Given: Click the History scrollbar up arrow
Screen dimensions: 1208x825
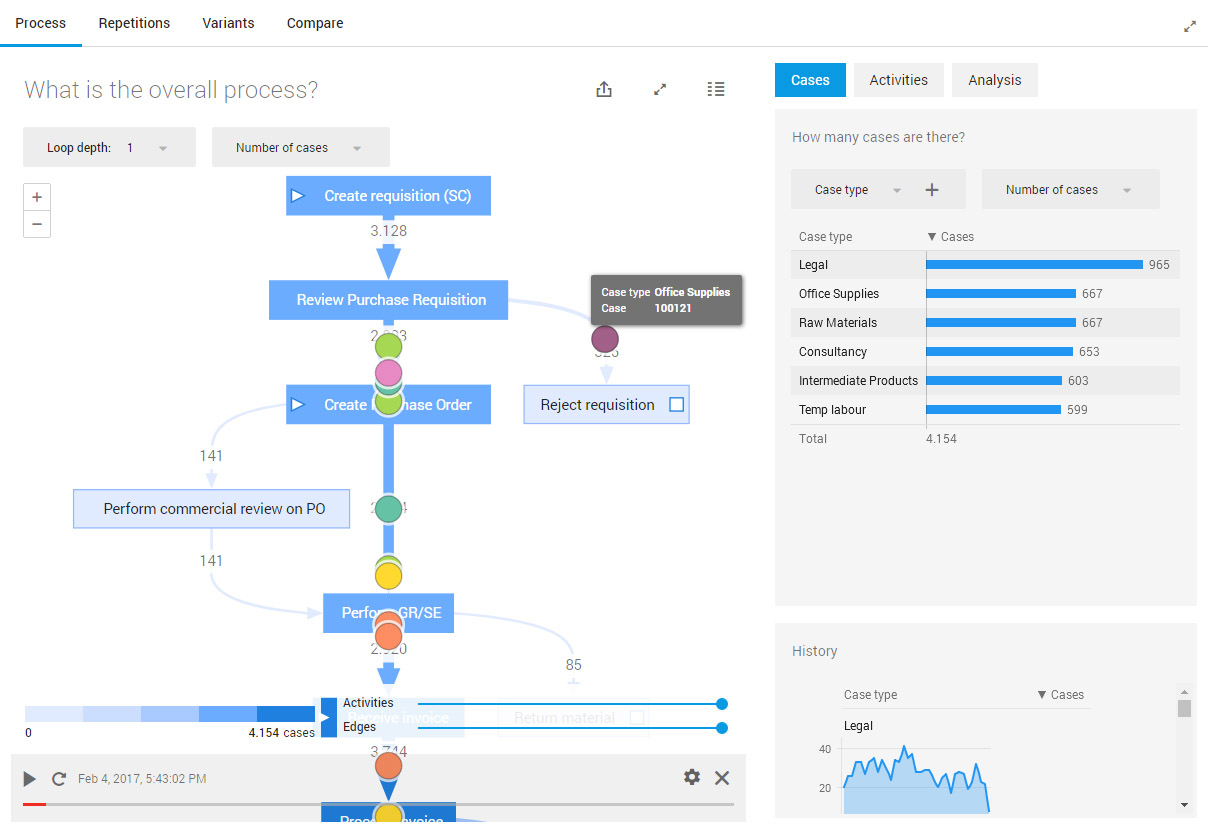Looking at the screenshot, I should [1184, 691].
